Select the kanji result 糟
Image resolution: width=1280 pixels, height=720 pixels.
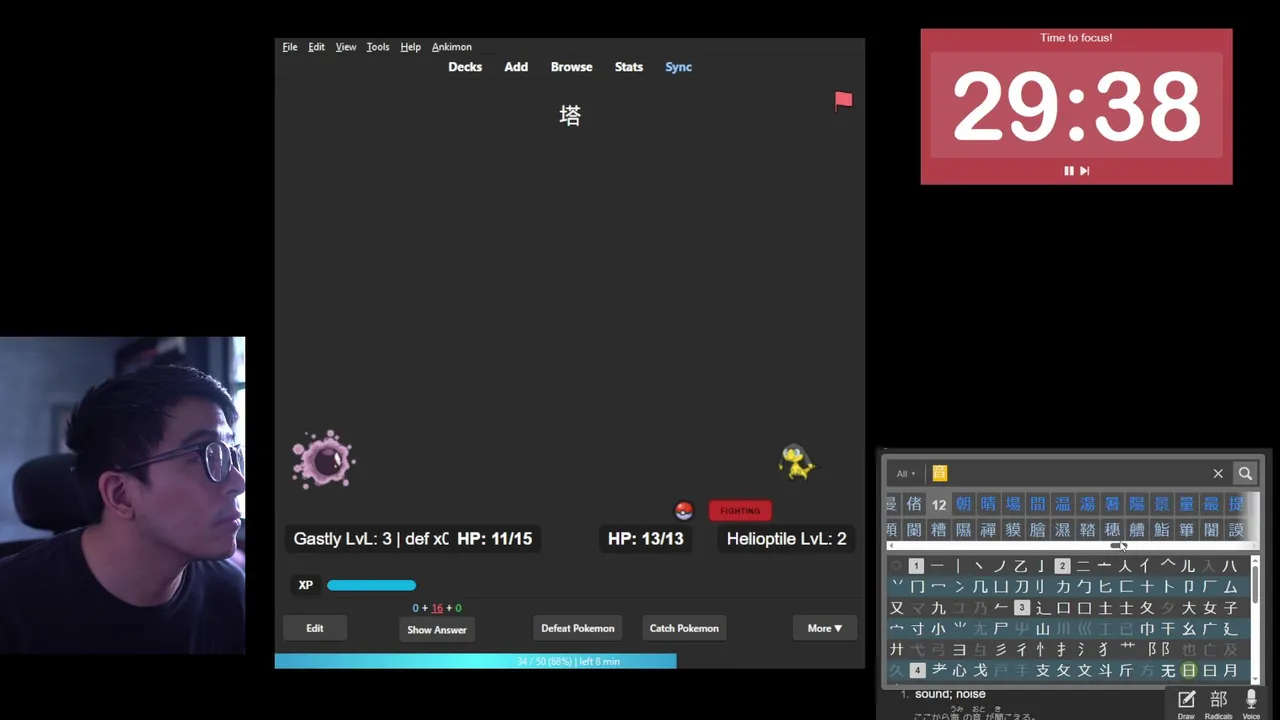(x=939, y=530)
